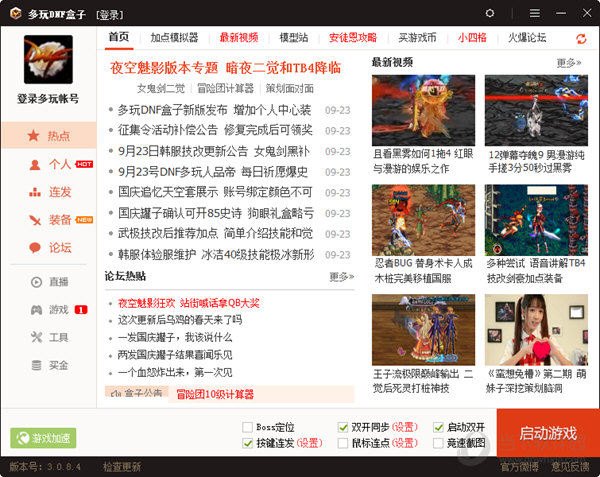Open 游戏 gamepad icon in sidebar

(36, 309)
